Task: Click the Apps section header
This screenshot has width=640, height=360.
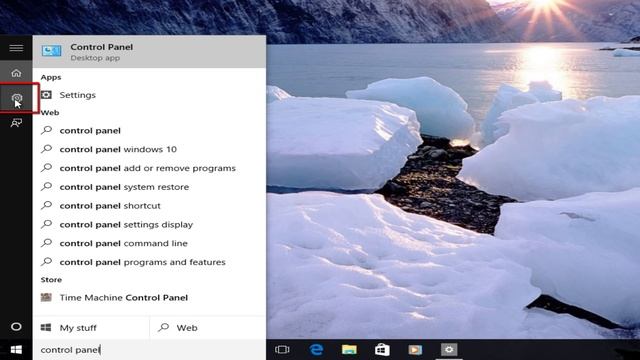Action: coord(51,77)
